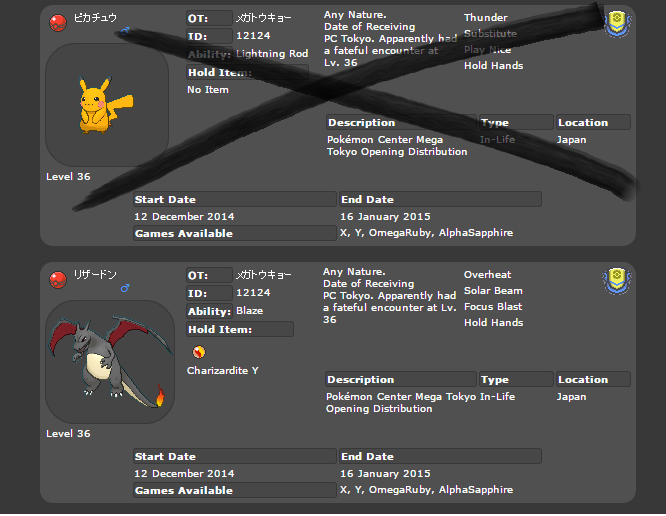Viewport: 666px width, 516px height.
Task: Click the Thunder move on Pikachu card
Action: [x=485, y=18]
